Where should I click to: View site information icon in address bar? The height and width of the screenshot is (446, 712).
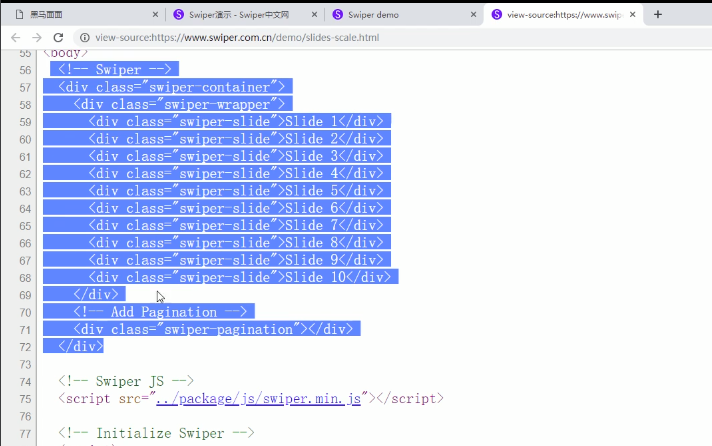[85, 37]
